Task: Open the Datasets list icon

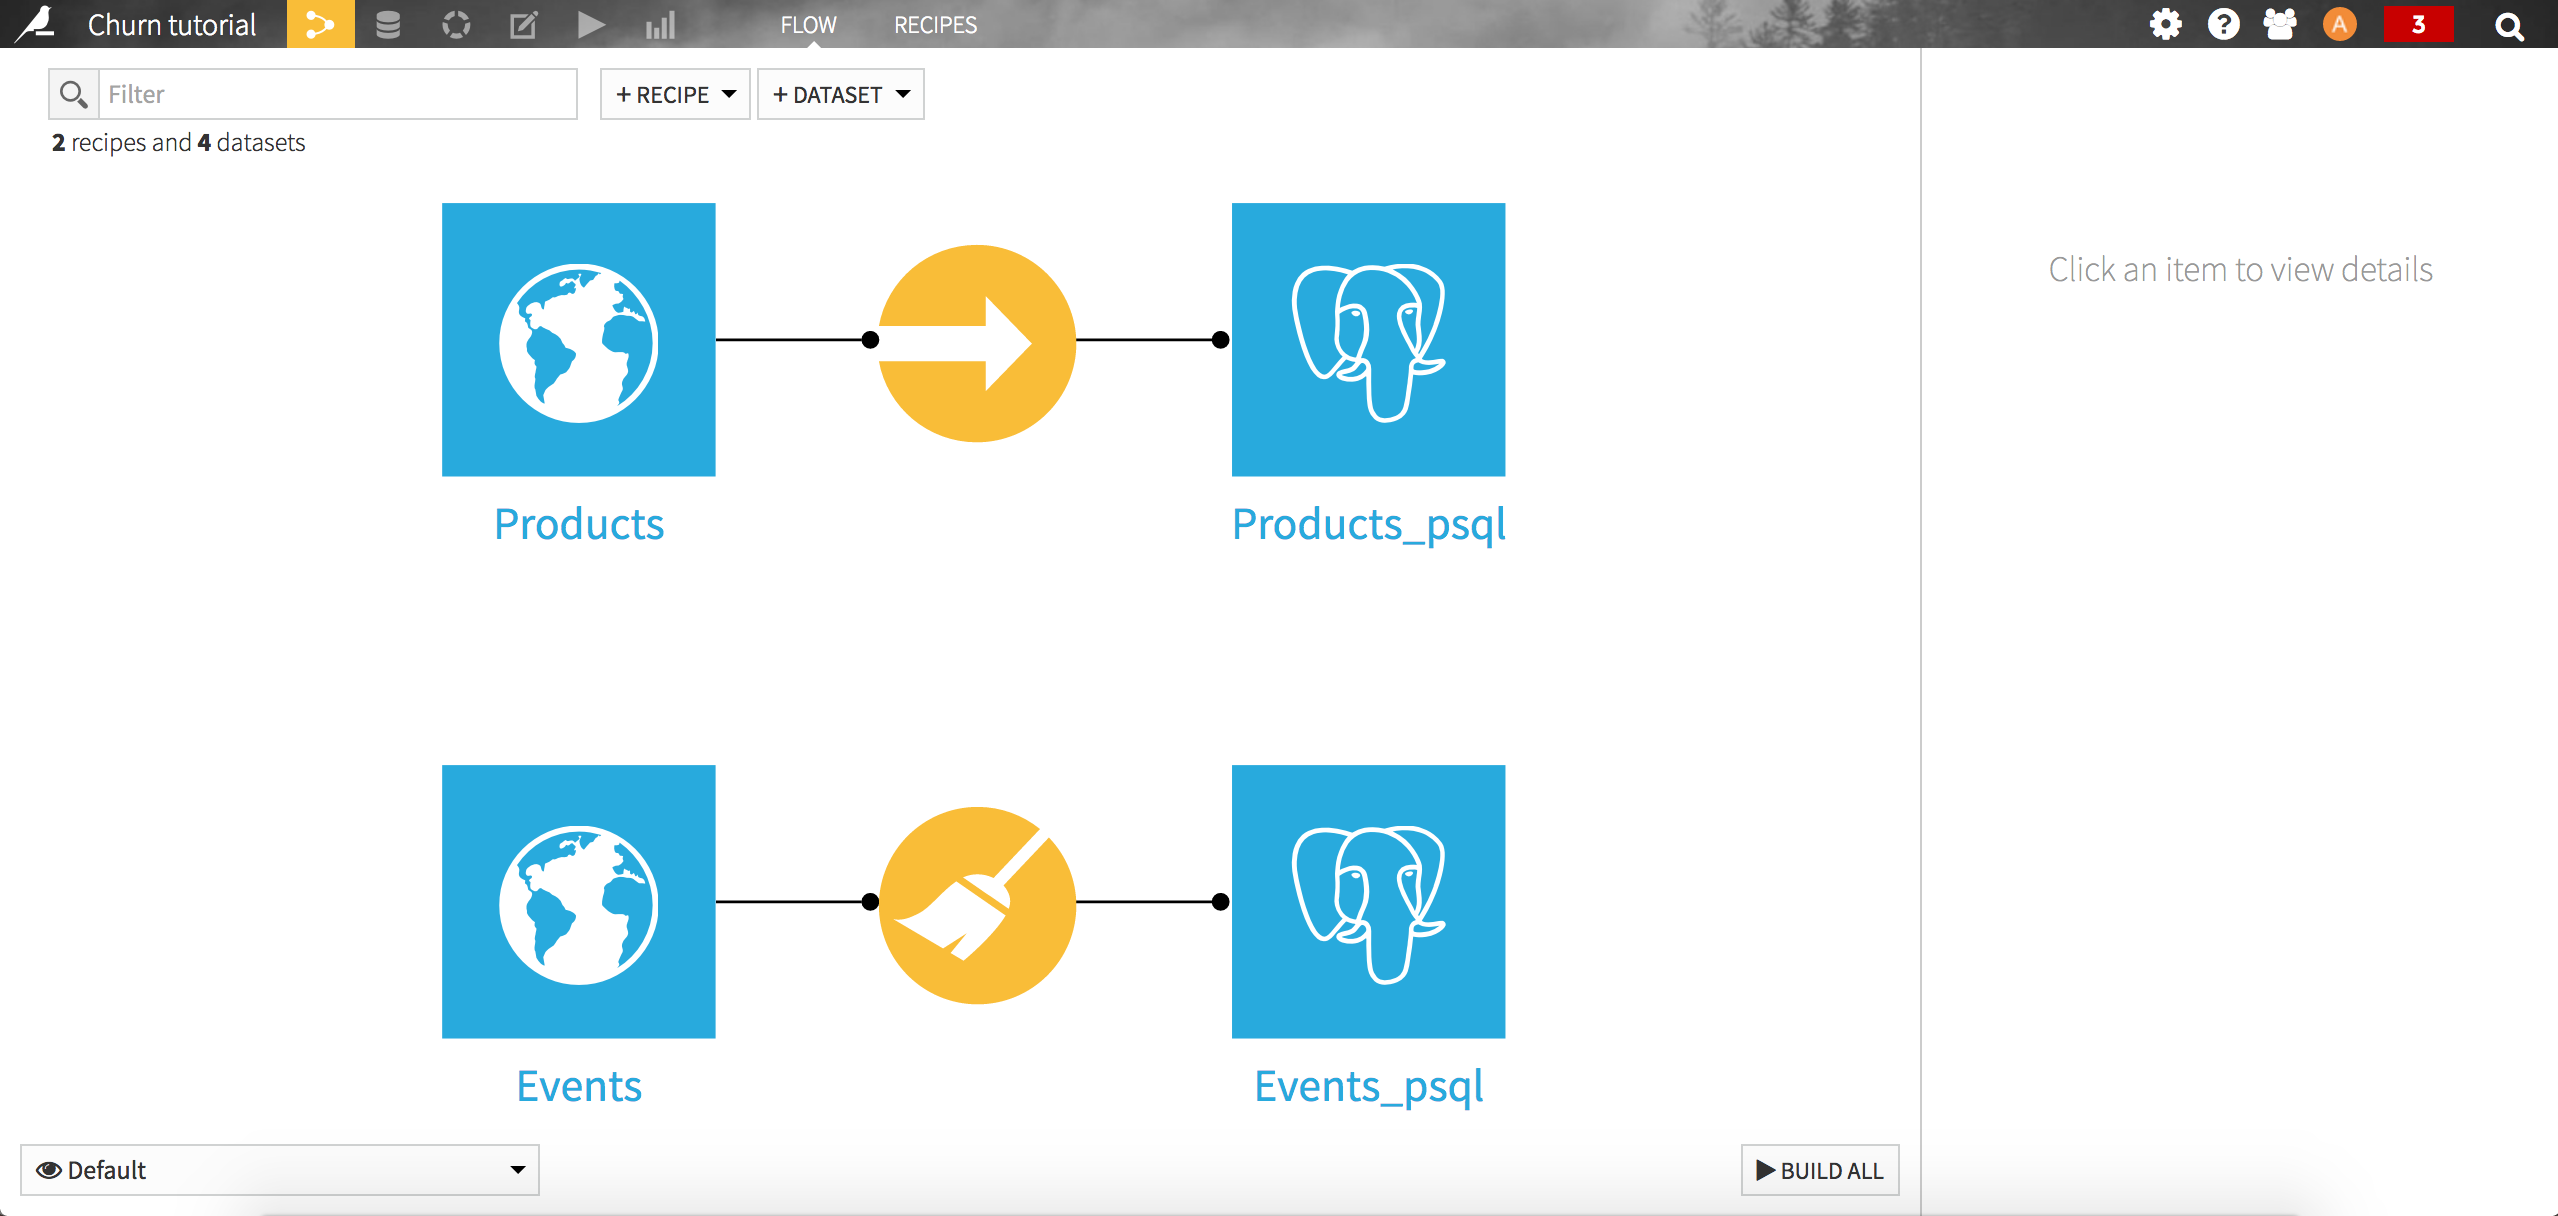Action: coord(388,24)
